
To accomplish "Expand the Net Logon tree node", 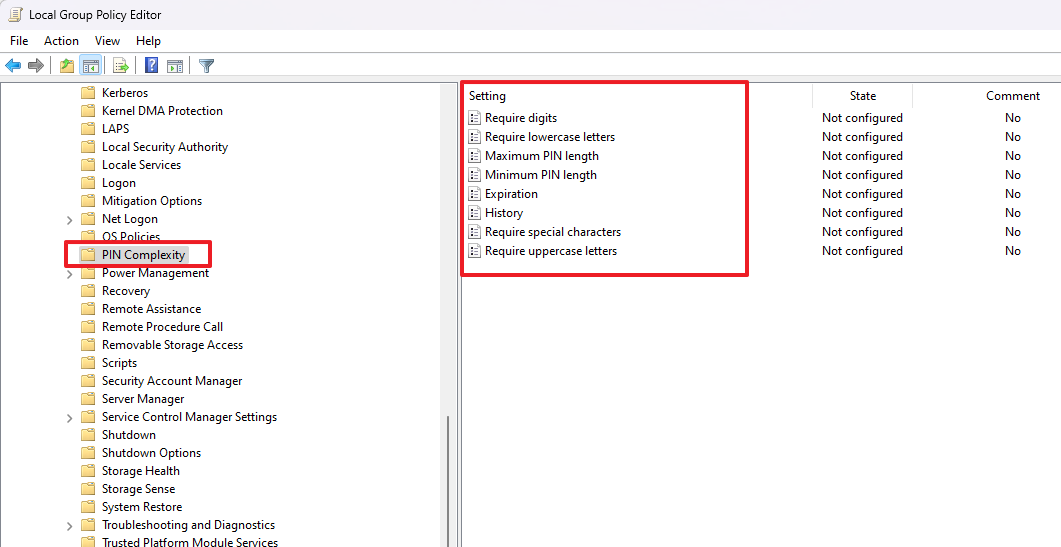I will pyautogui.click(x=70, y=219).
